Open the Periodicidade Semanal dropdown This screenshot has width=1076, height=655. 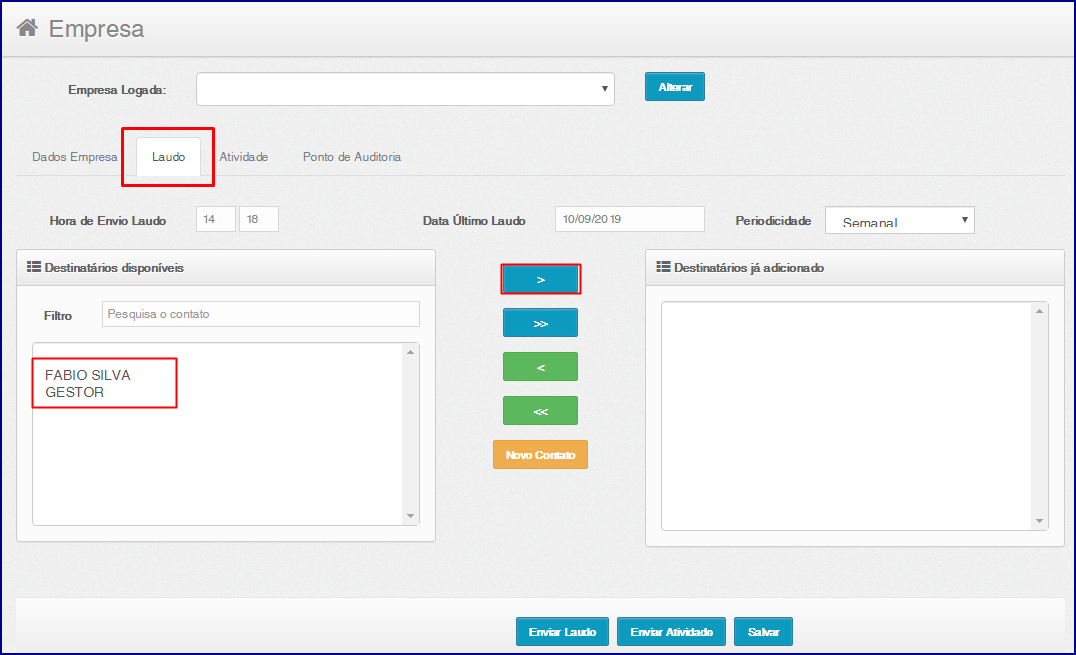point(900,220)
